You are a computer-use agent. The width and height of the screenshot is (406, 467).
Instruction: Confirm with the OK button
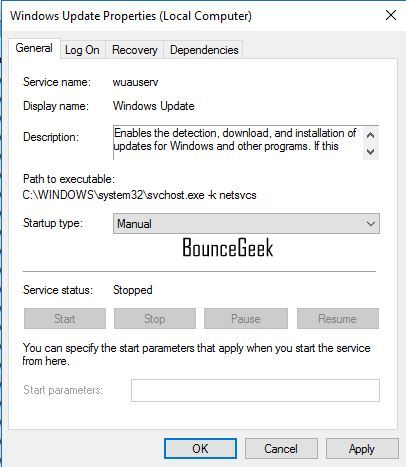pyautogui.click(x=200, y=449)
